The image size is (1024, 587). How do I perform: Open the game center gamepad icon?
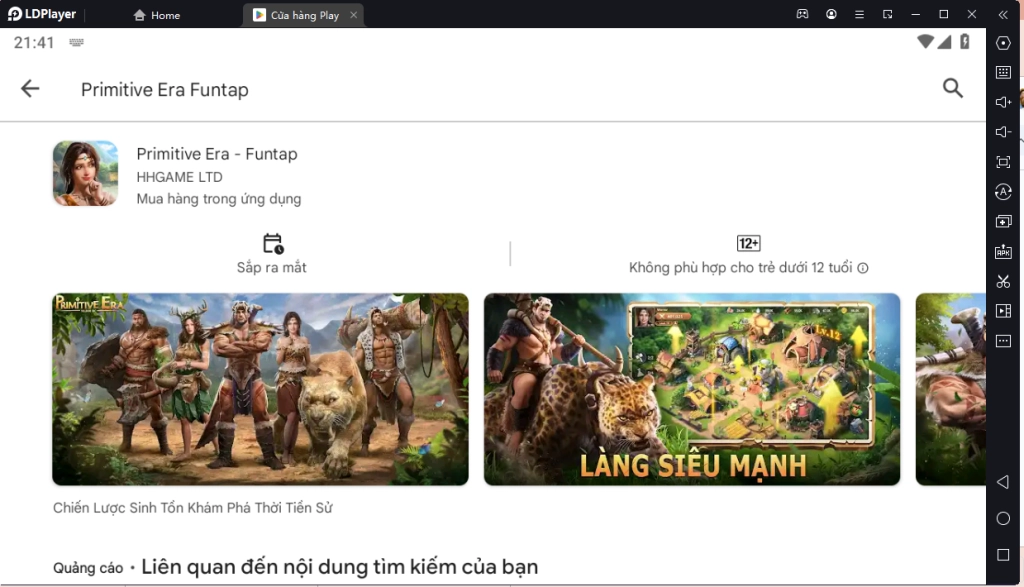pos(800,14)
